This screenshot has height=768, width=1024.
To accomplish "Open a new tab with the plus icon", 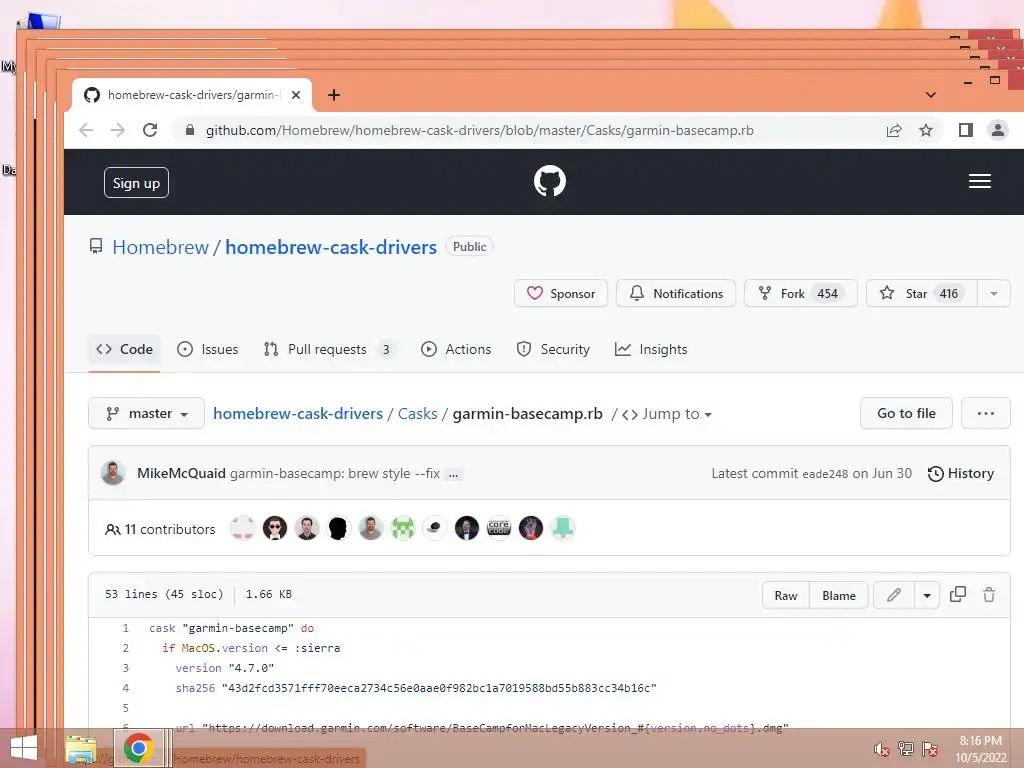I will click(334, 95).
